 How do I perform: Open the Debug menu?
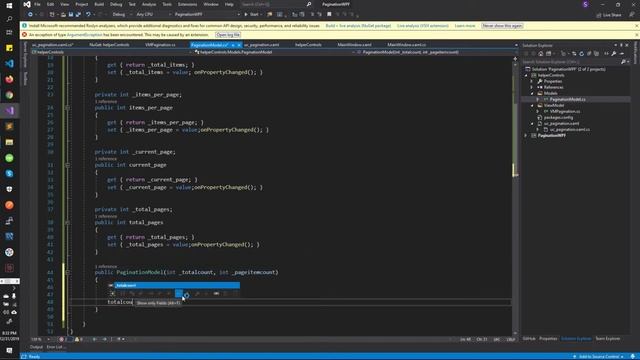point(116,4)
